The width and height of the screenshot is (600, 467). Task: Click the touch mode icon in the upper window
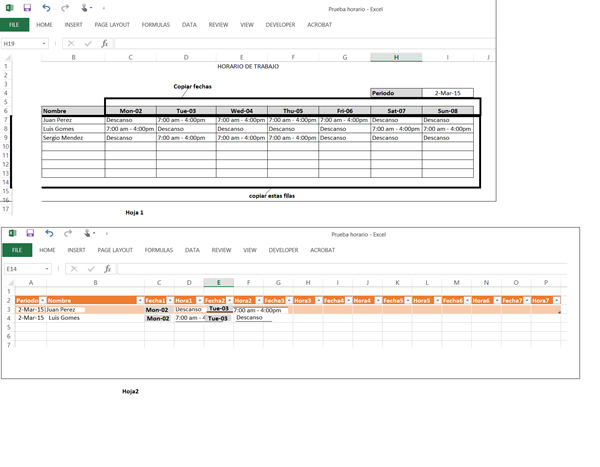pos(84,8)
